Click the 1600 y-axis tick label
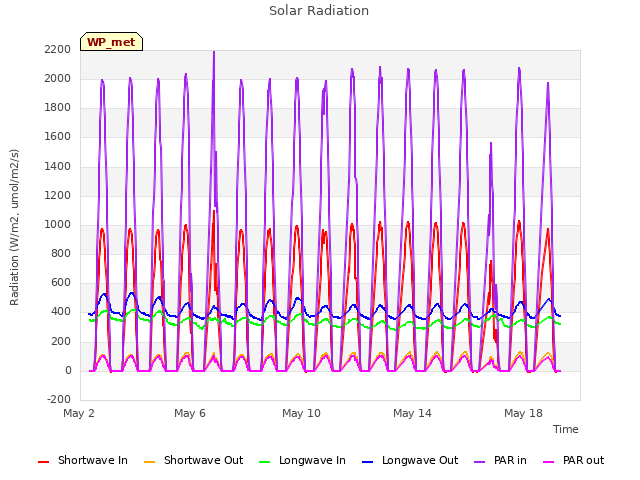This screenshot has height=480, width=640. (x=58, y=137)
